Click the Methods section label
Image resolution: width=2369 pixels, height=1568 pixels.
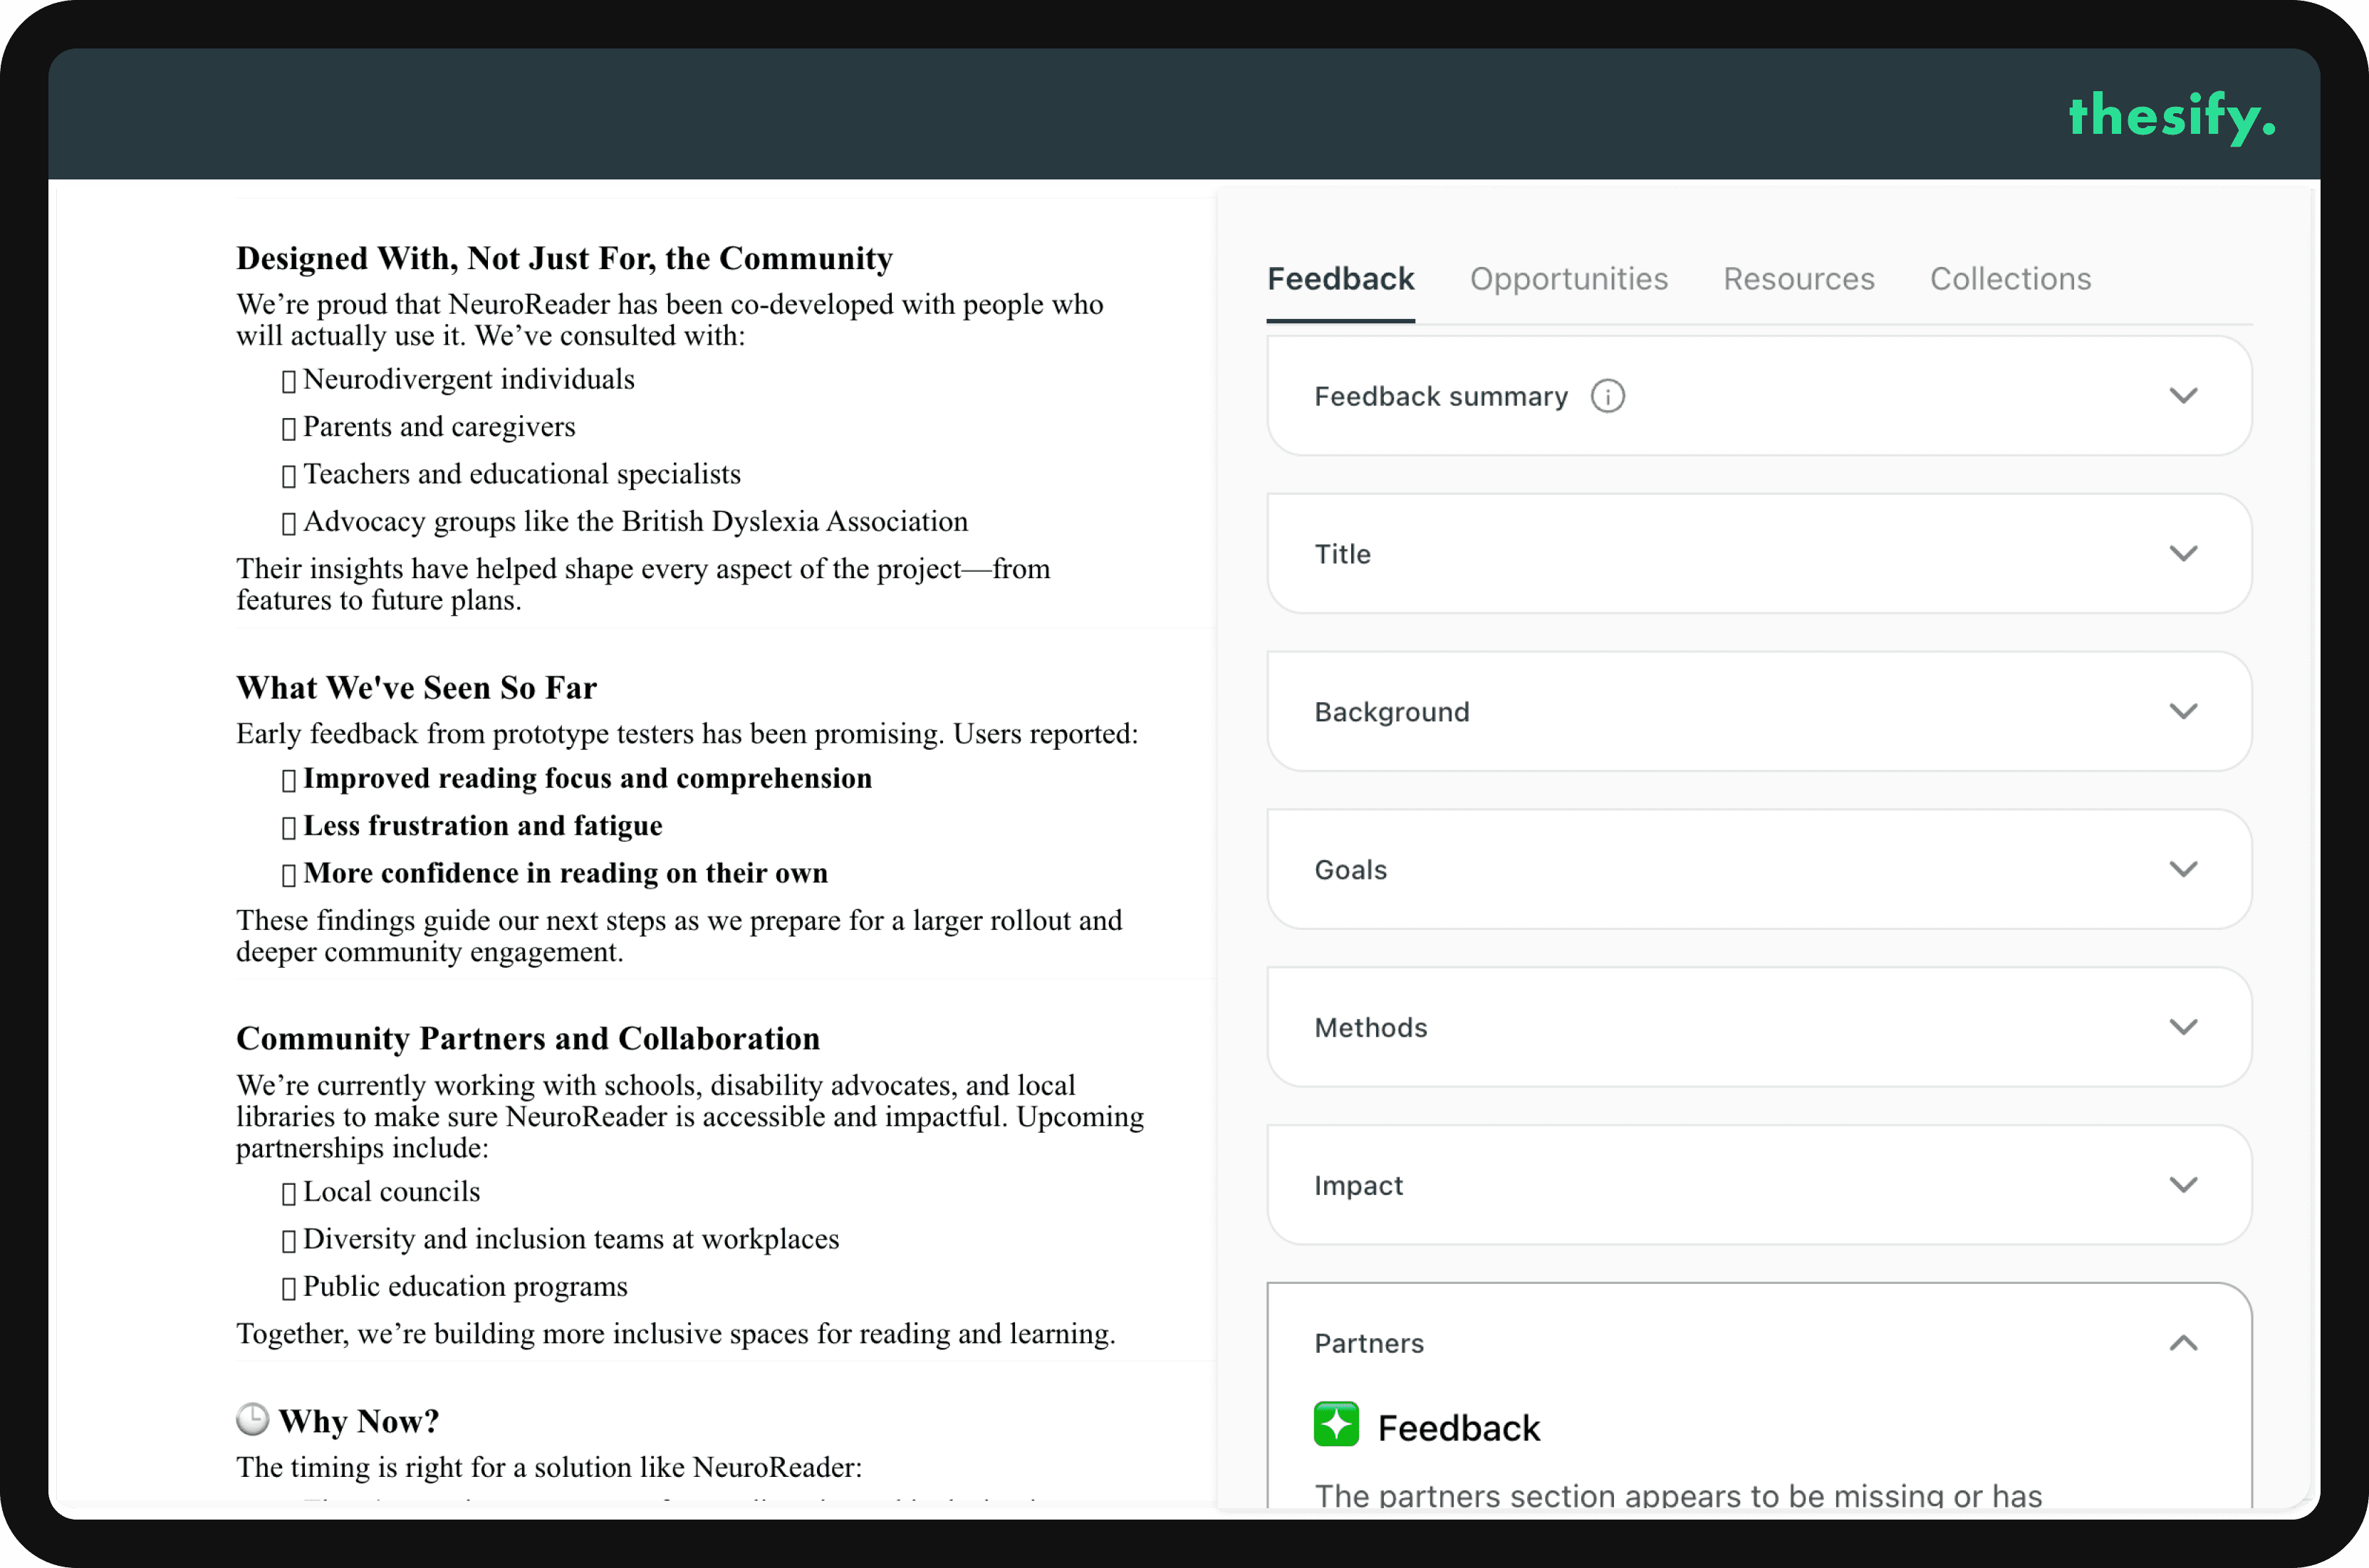(x=1370, y=1028)
